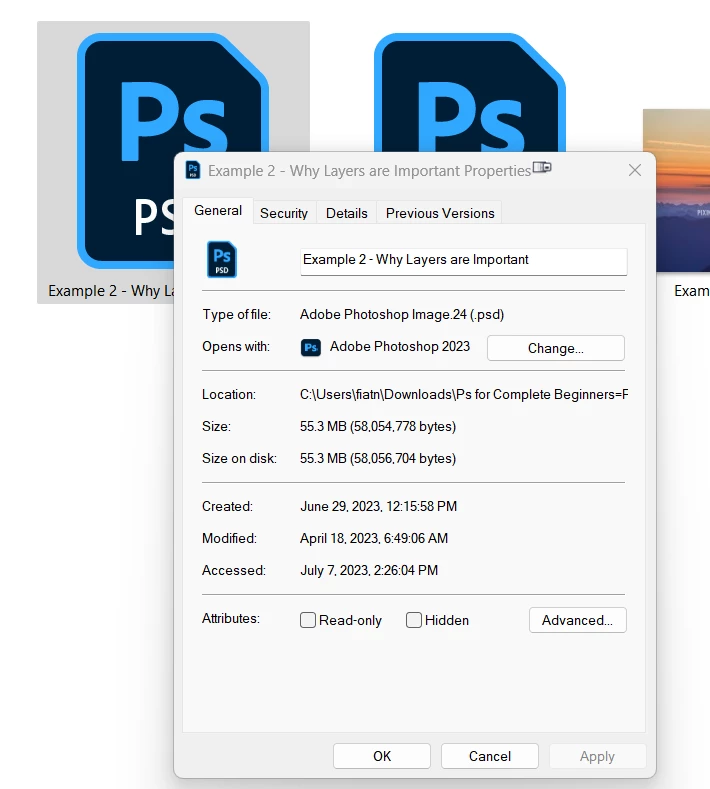Open the Previous Versions tab
Screen dimensions: 710x789
point(440,213)
